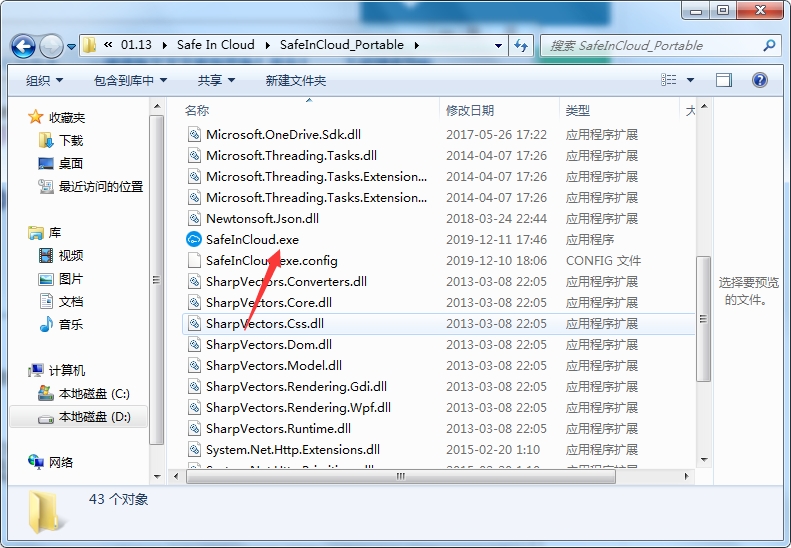Click the blue help question mark icon

(760, 80)
